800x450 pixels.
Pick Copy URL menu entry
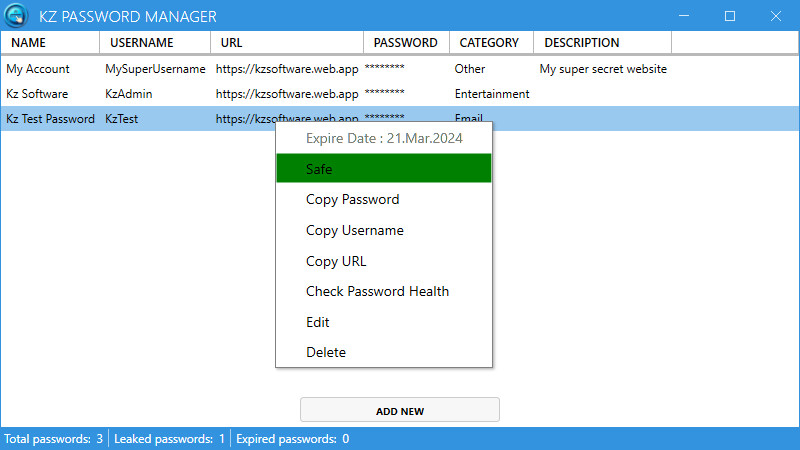[336, 261]
